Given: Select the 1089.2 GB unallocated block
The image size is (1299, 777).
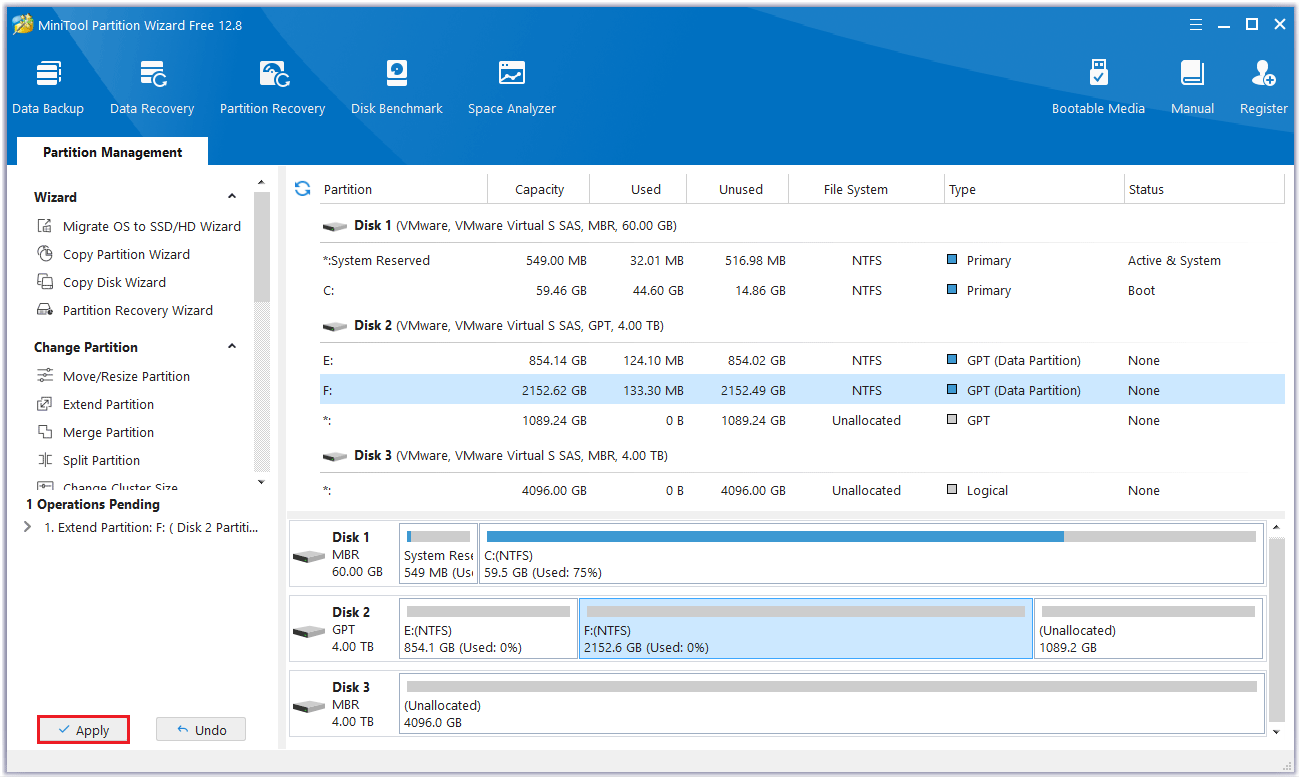Looking at the screenshot, I should click(1149, 629).
